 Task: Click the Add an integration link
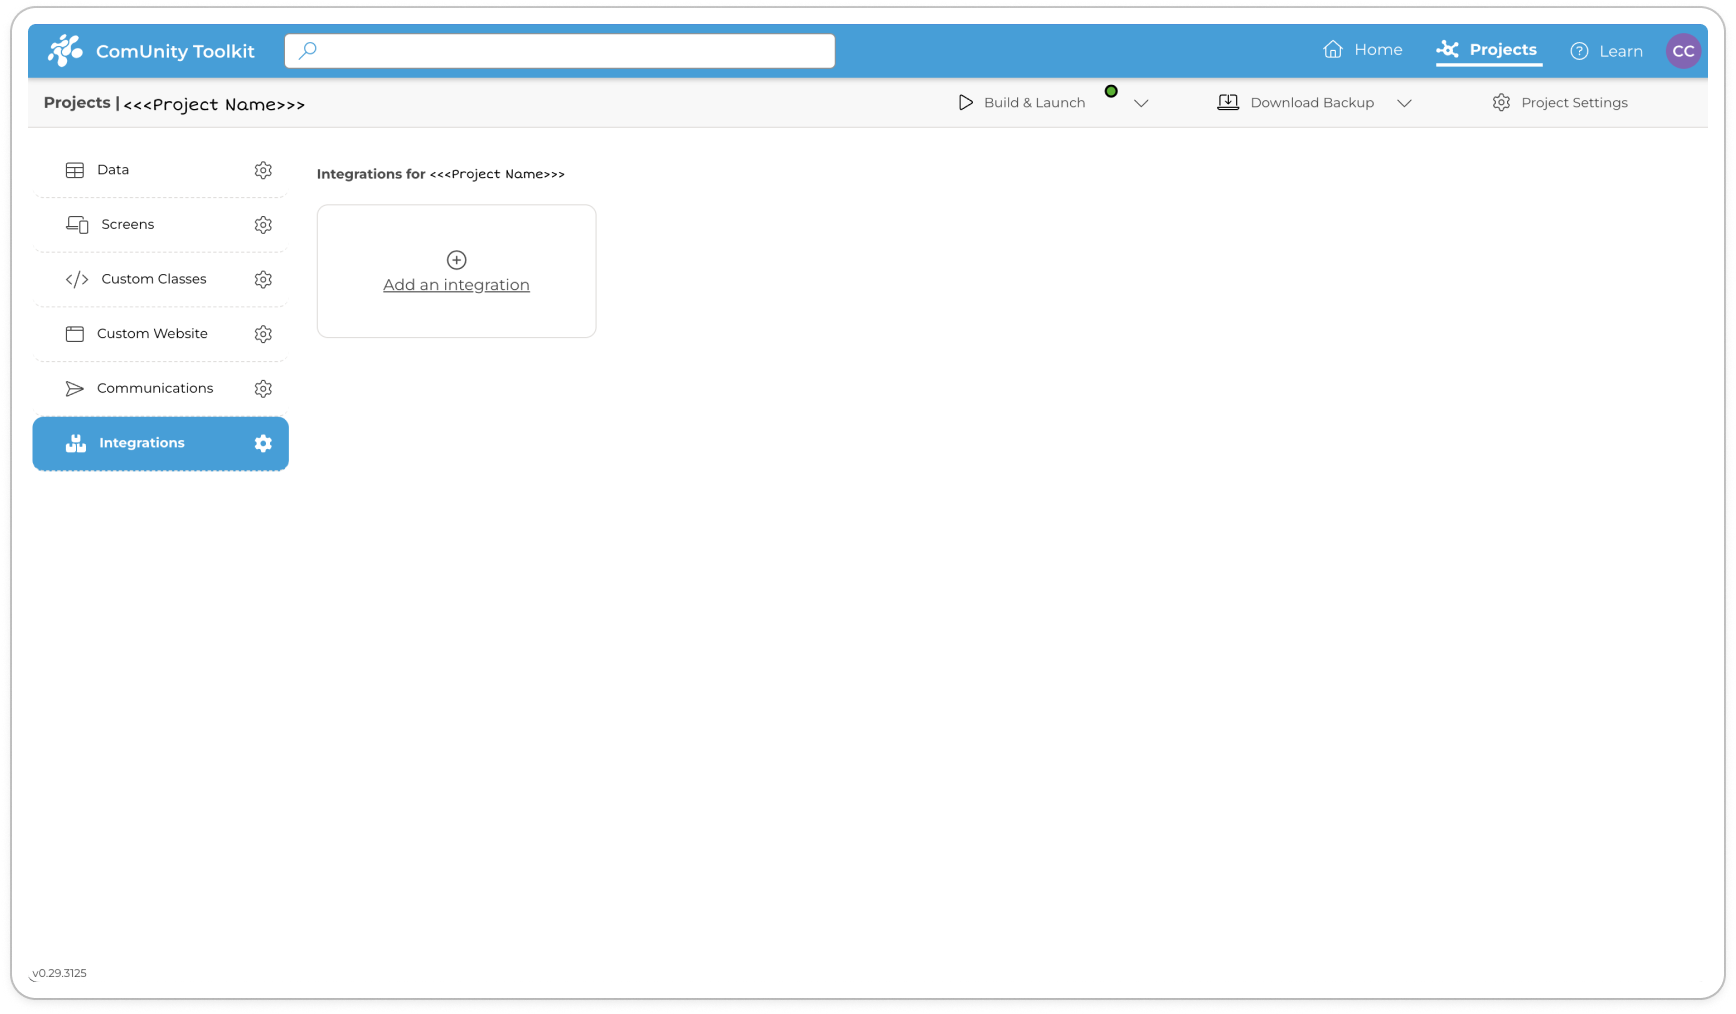[456, 285]
